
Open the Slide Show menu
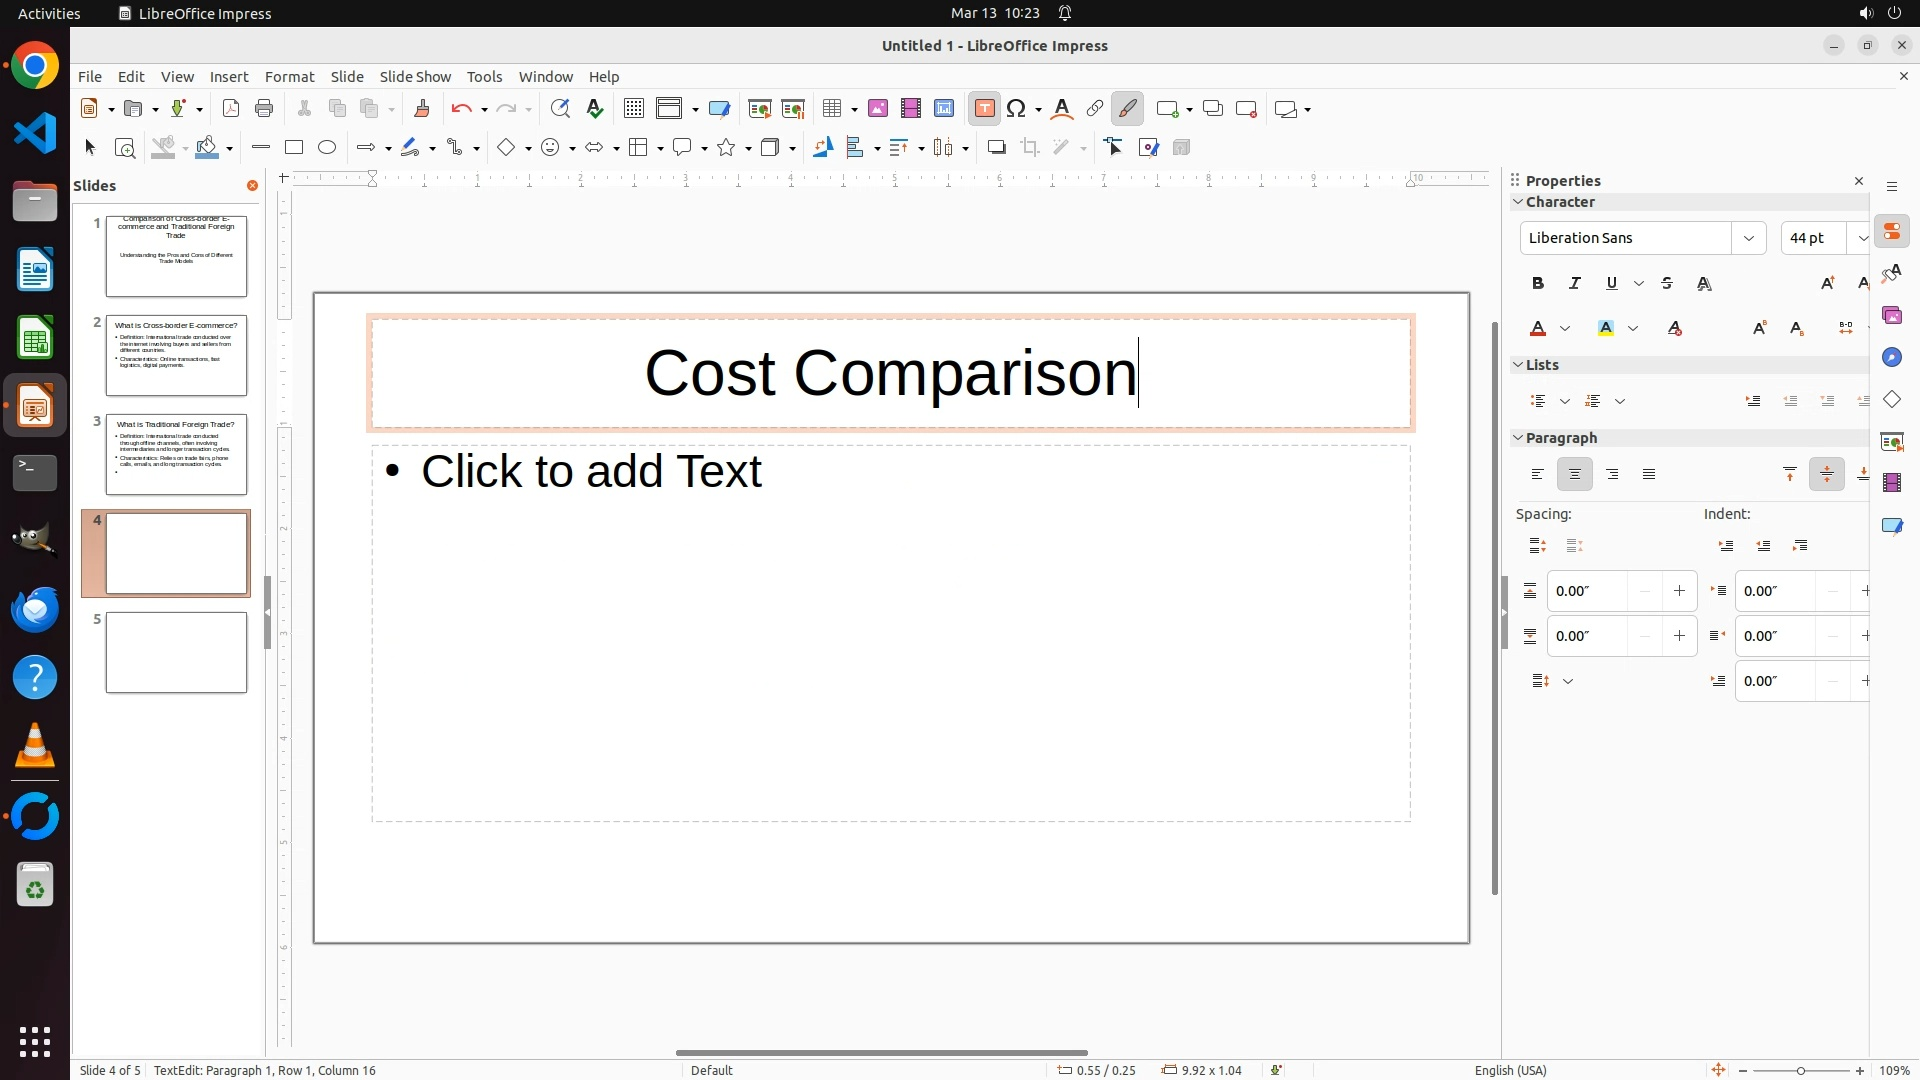415,77
